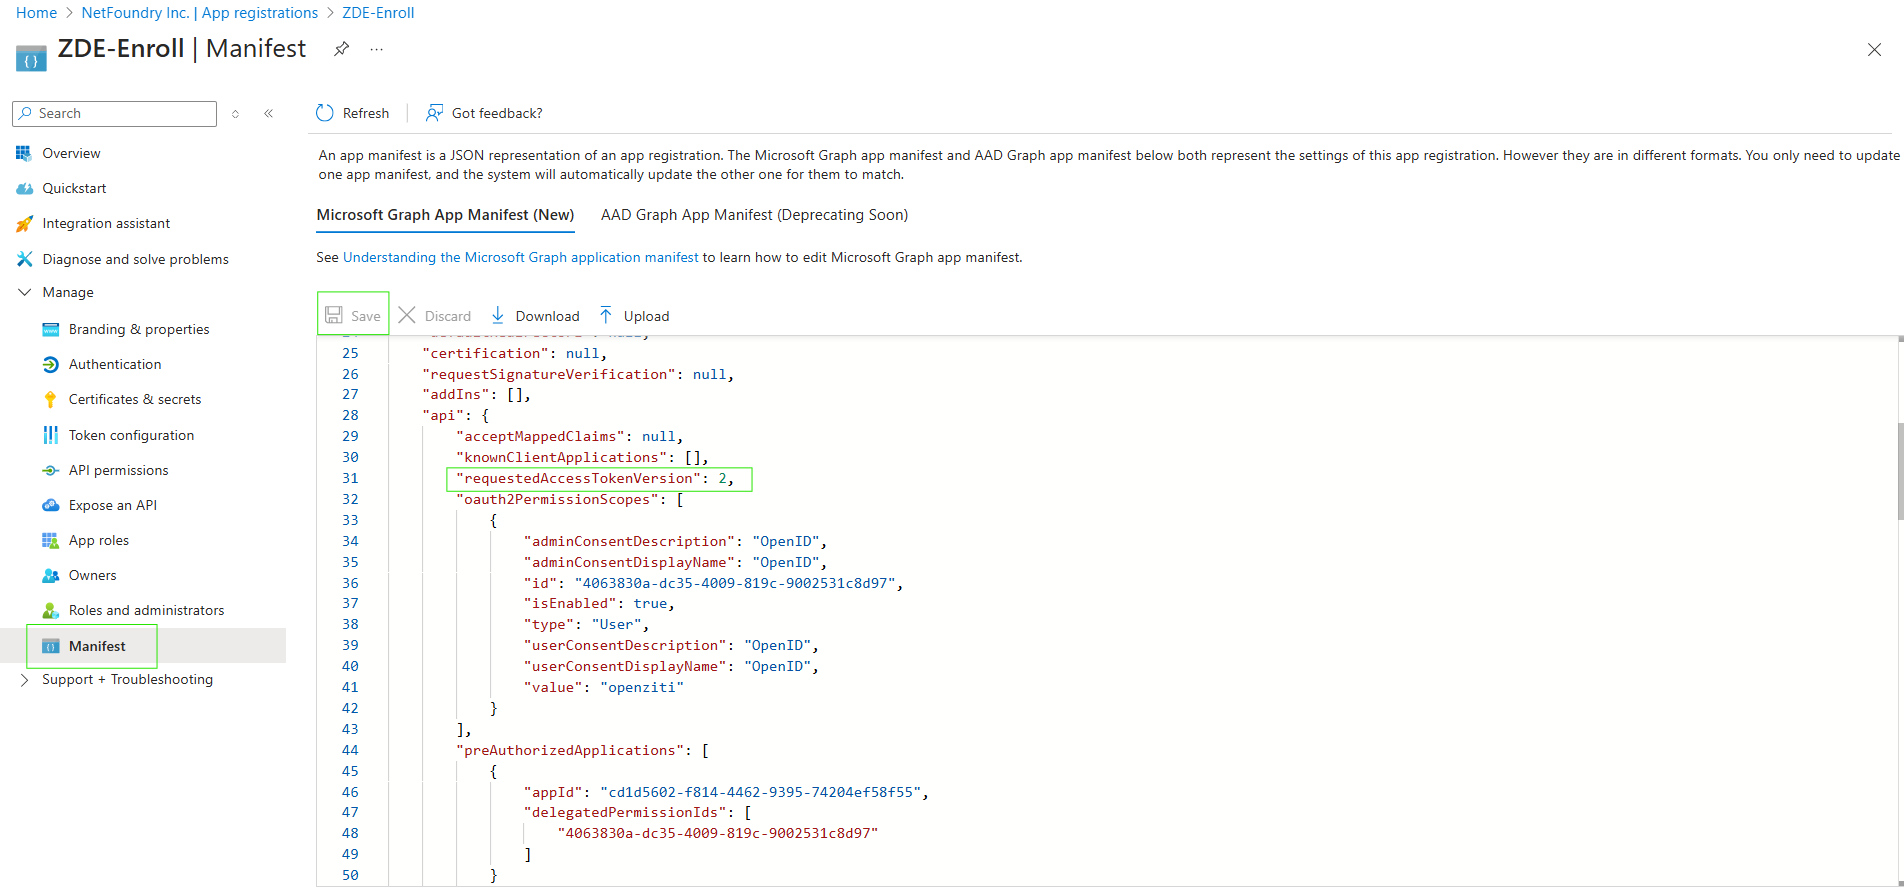Click the Expose an API icon
Viewport: 1904px width, 893px height.
(x=50, y=505)
